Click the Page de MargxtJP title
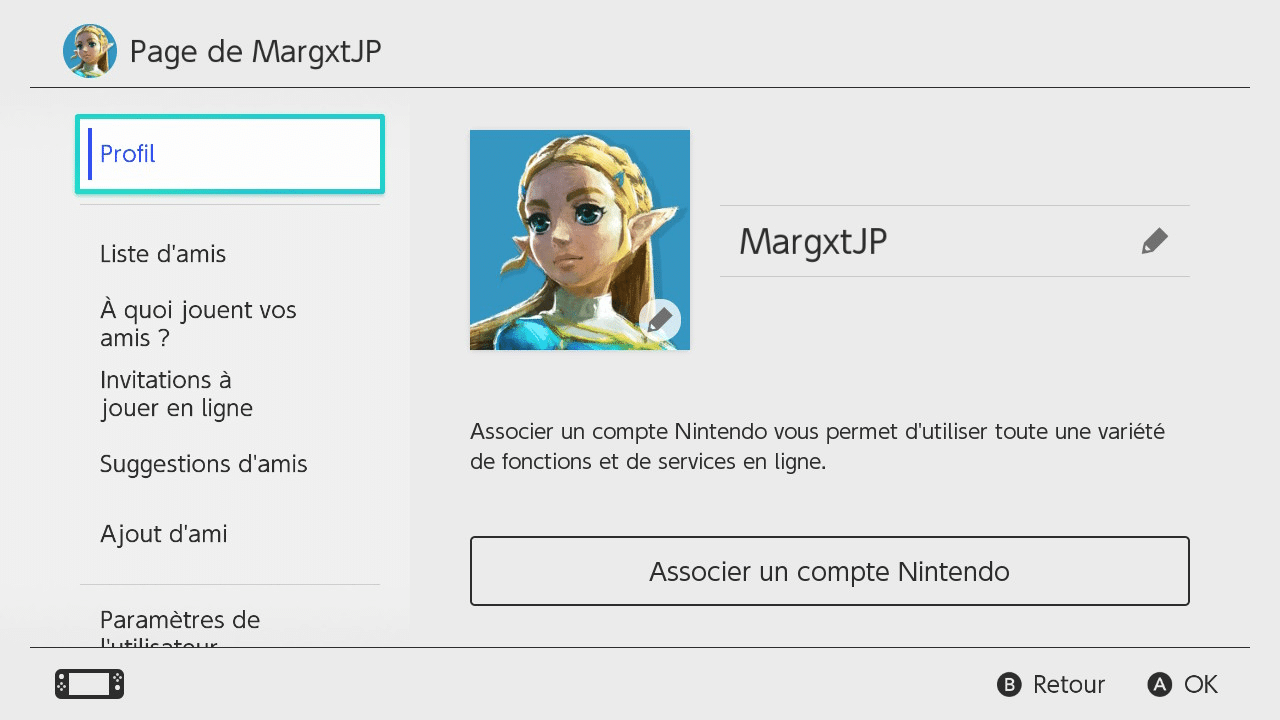The image size is (1280, 720). pyautogui.click(x=256, y=51)
